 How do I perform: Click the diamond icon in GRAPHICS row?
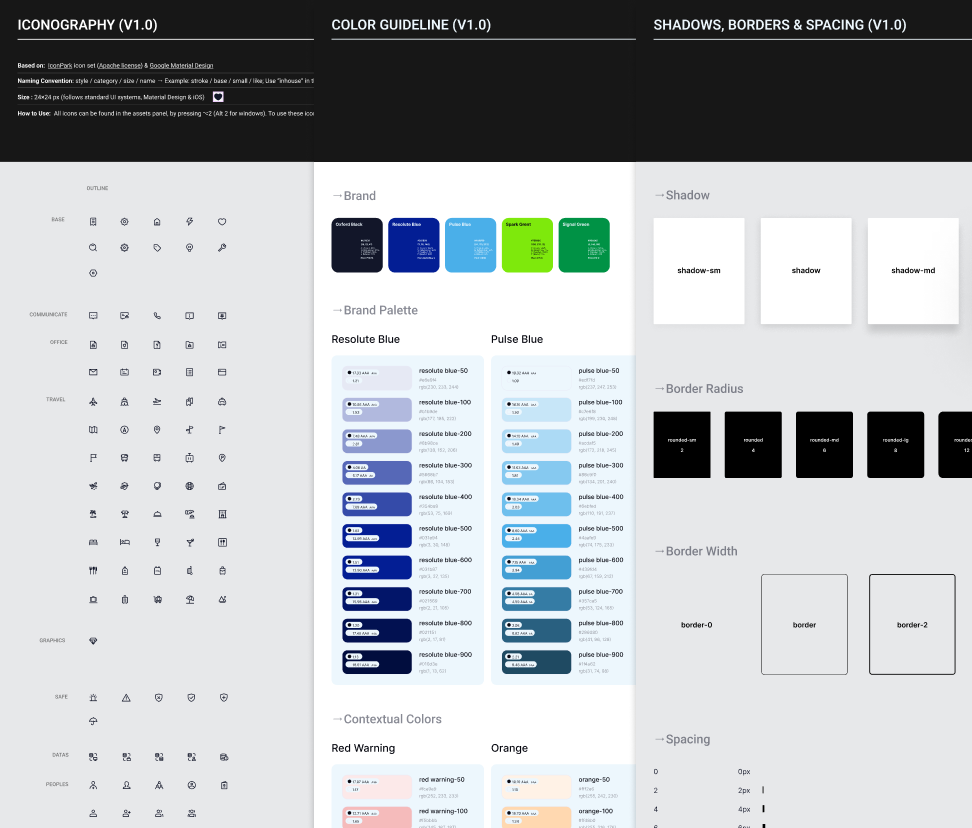pos(93,641)
